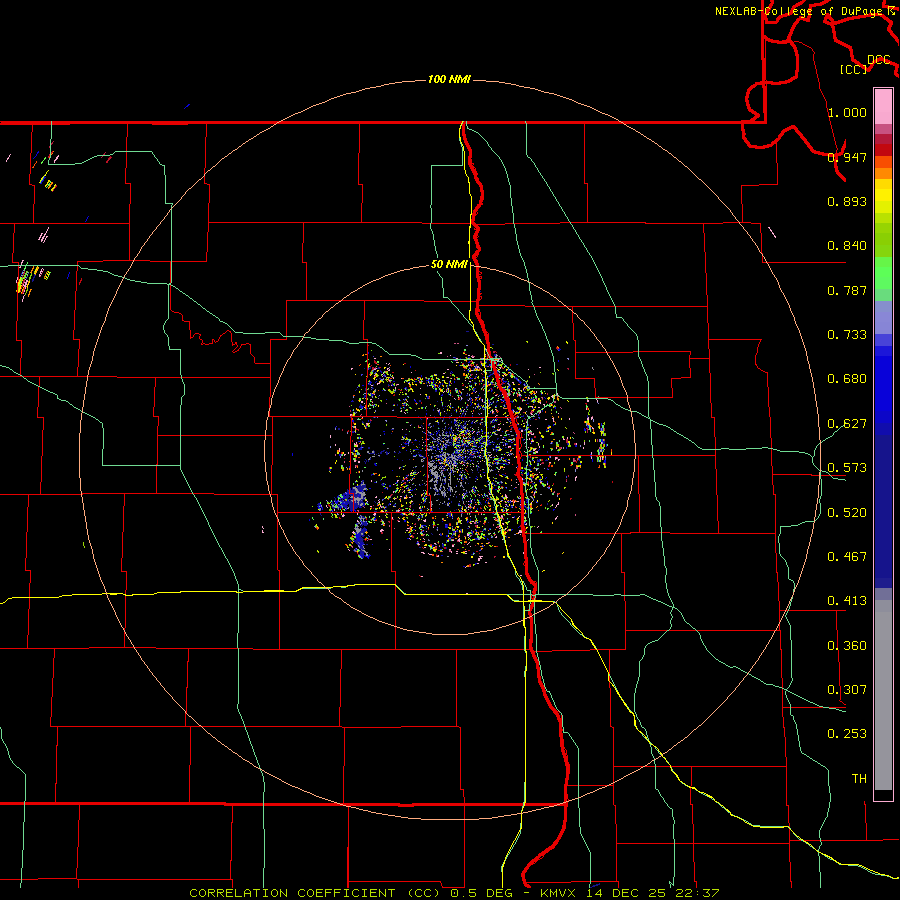
Task: Click the 0.787 legend value
Action: [x=847, y=290]
